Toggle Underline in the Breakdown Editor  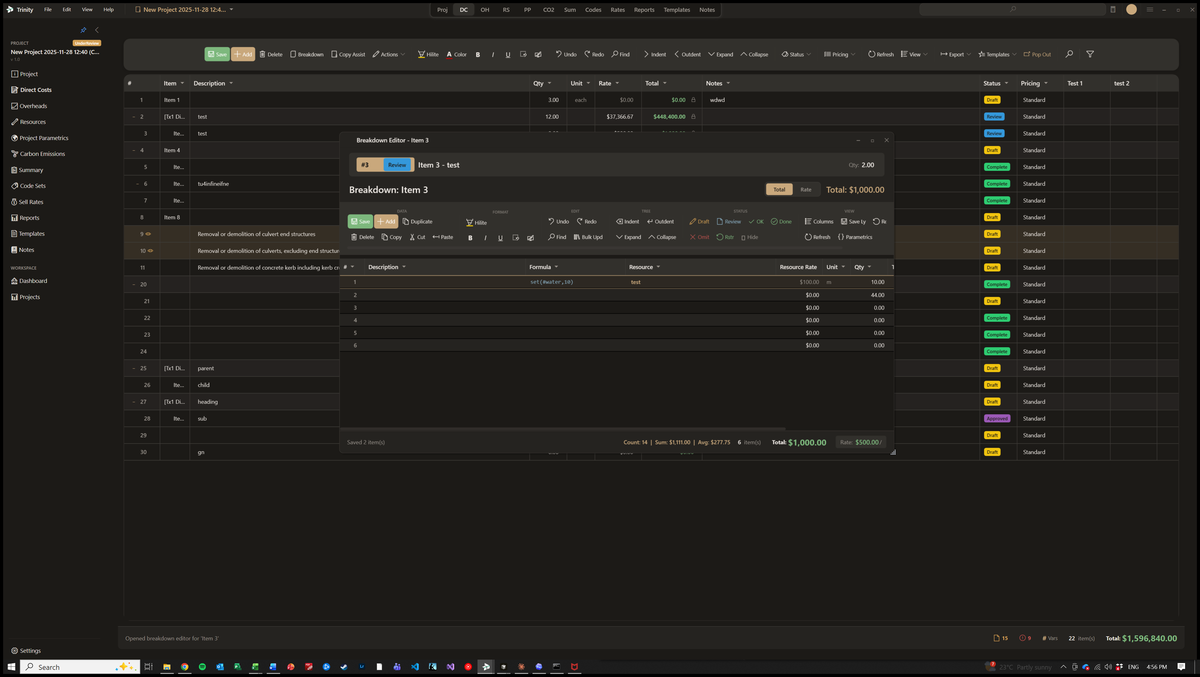tap(500, 237)
